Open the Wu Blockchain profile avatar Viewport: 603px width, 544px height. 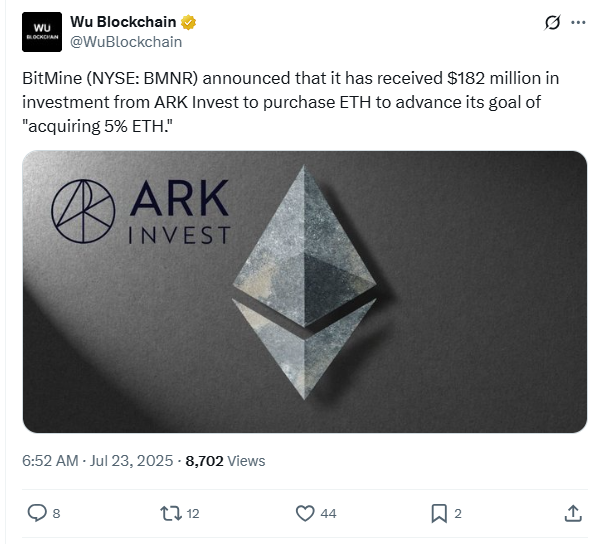(x=42, y=32)
